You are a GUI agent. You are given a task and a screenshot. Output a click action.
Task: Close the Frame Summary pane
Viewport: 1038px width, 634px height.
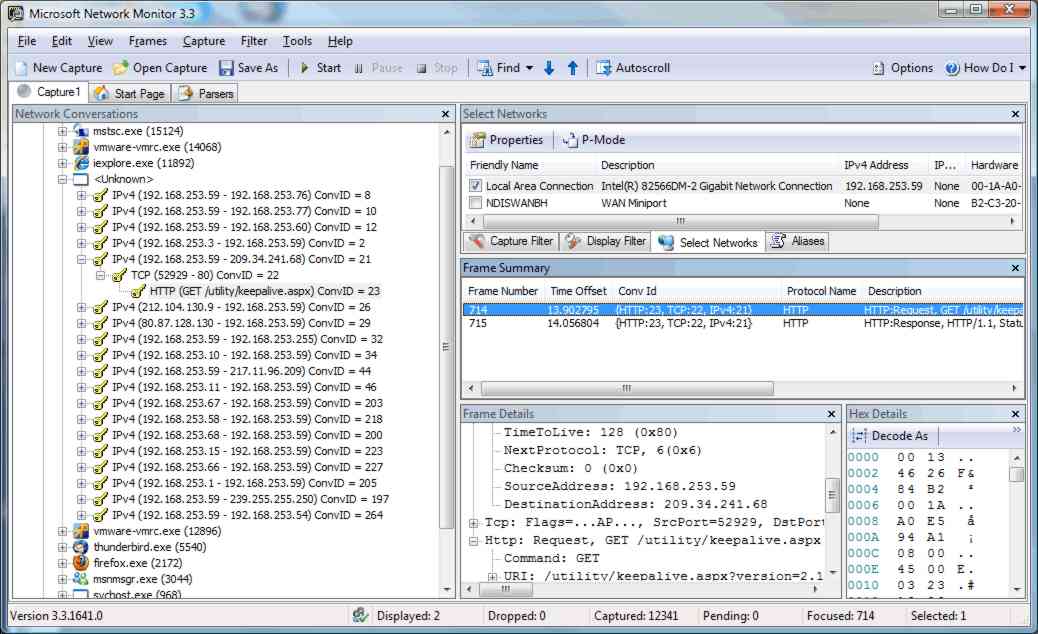(1015, 268)
